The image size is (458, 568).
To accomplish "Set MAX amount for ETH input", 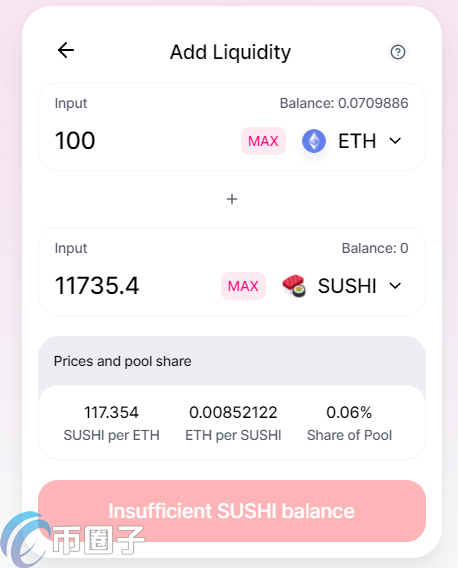I will 263,141.
